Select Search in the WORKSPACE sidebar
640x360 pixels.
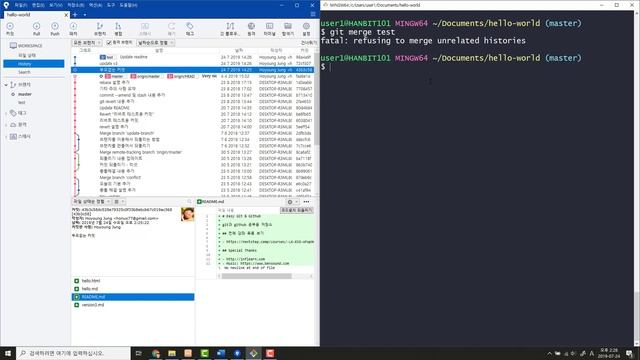pyautogui.click(x=24, y=72)
